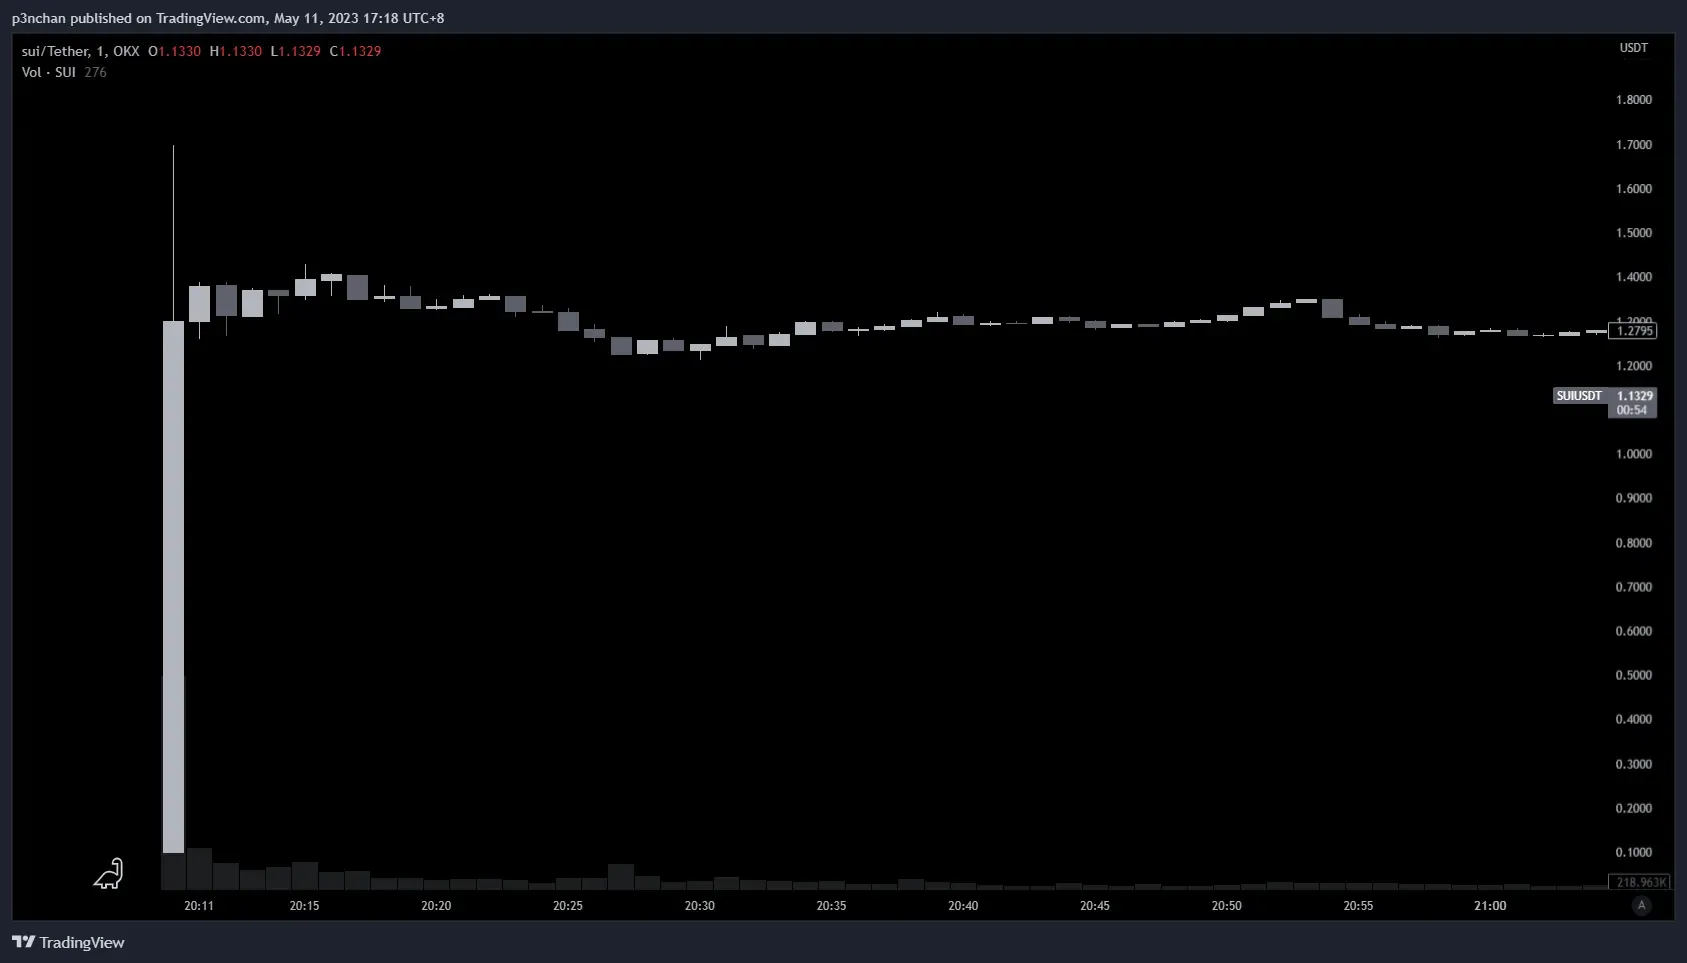1687x963 pixels.
Task: Click the 218.963K volume label
Action: 1640,882
